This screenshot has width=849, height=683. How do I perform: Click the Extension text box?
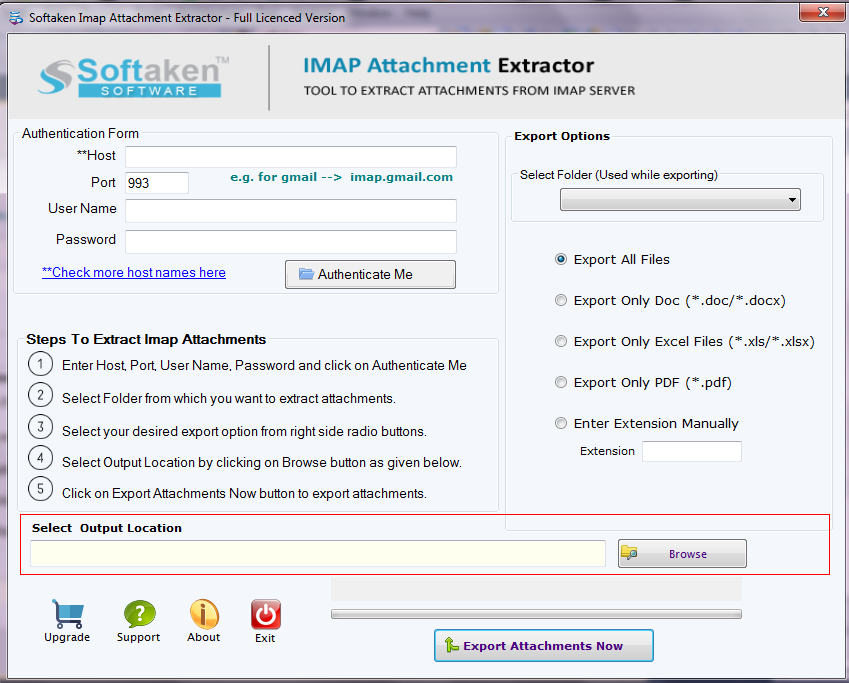692,451
